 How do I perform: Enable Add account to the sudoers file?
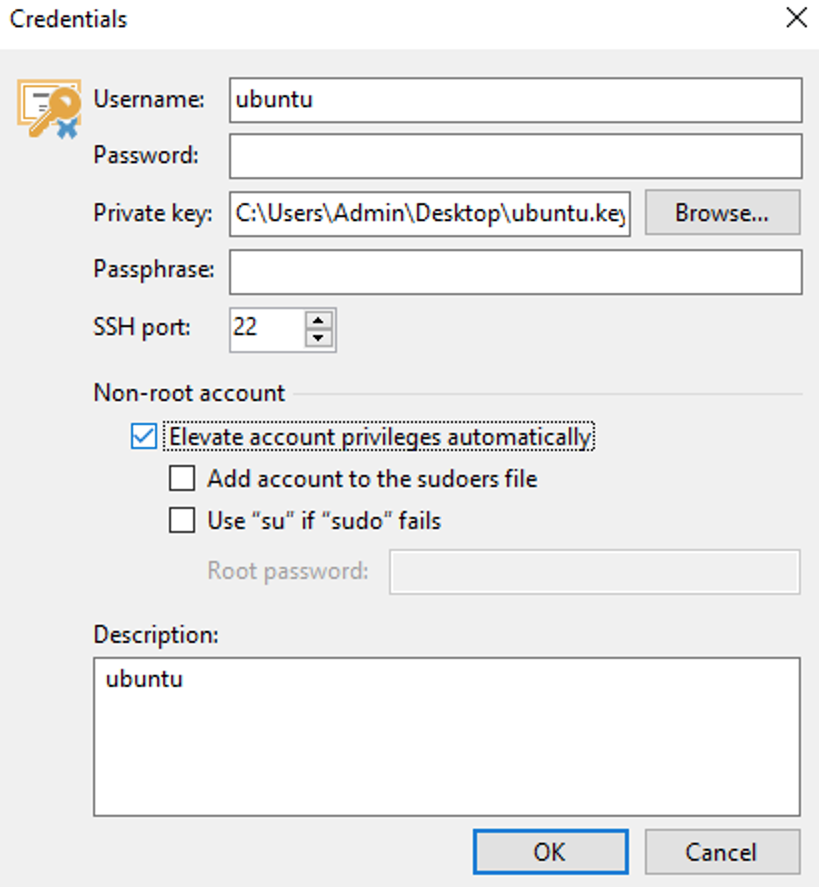pyautogui.click(x=182, y=479)
